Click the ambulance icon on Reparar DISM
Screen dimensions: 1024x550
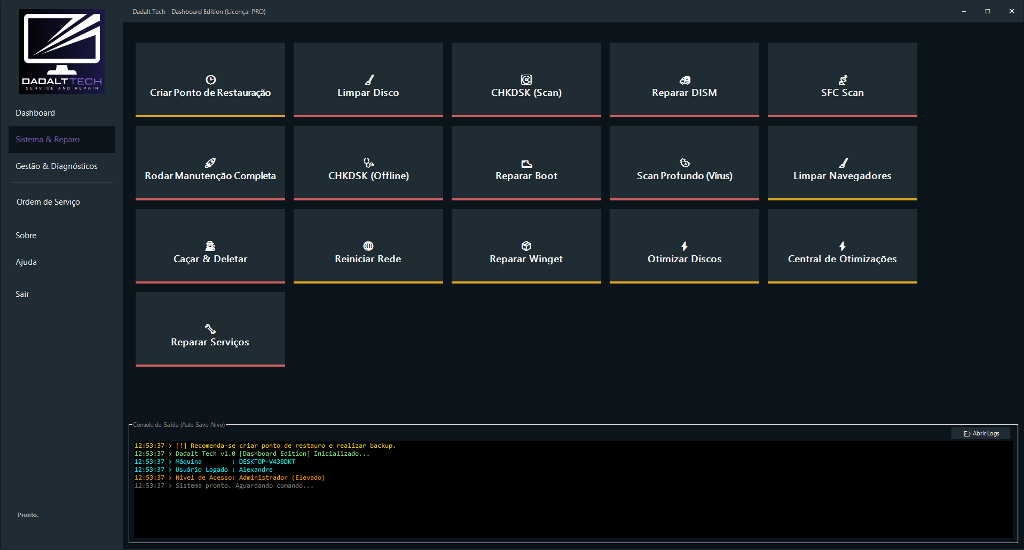click(x=684, y=79)
